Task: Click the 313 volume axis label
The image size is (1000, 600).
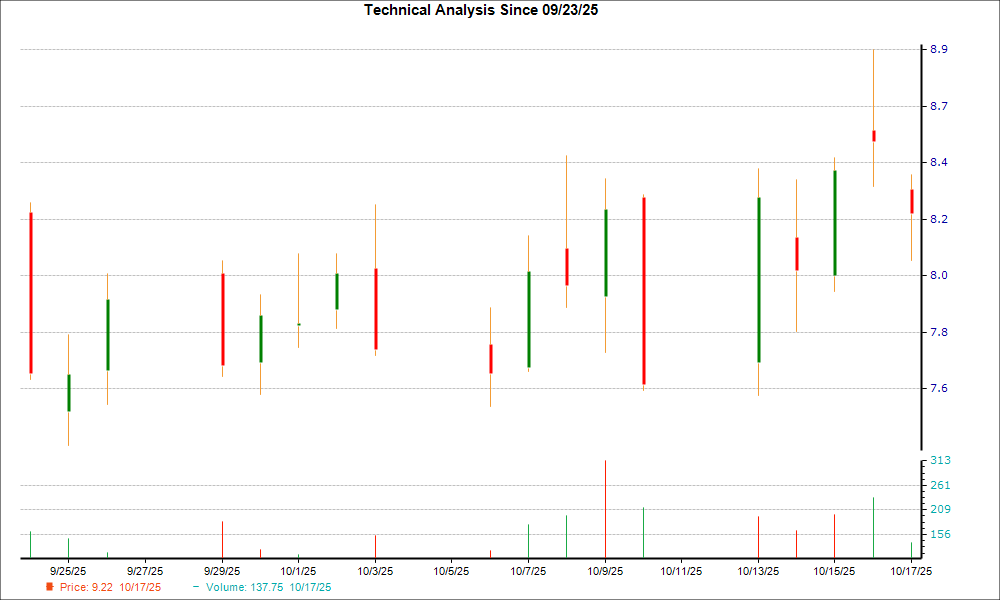Action: 939,460
